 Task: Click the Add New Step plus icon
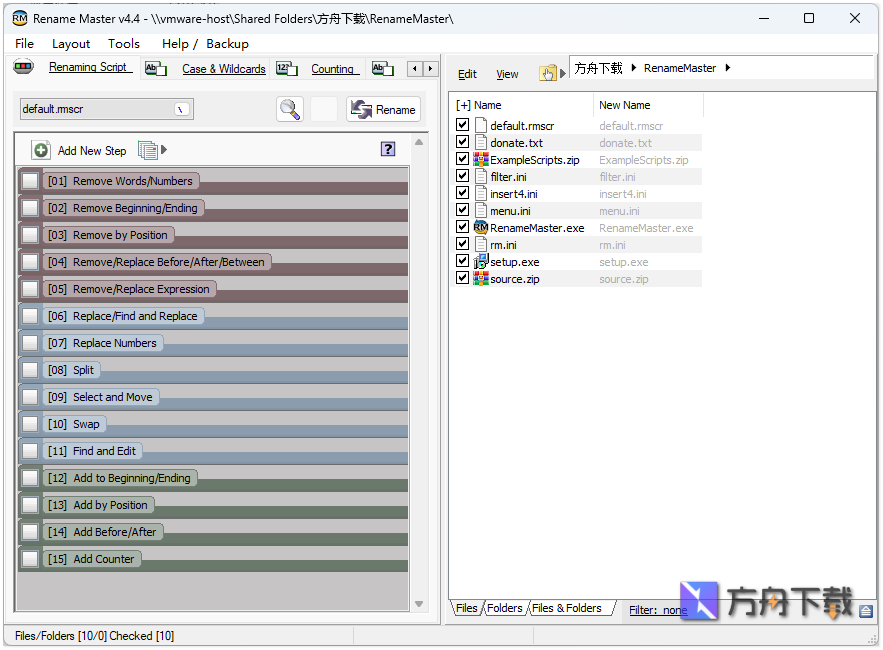point(41,150)
